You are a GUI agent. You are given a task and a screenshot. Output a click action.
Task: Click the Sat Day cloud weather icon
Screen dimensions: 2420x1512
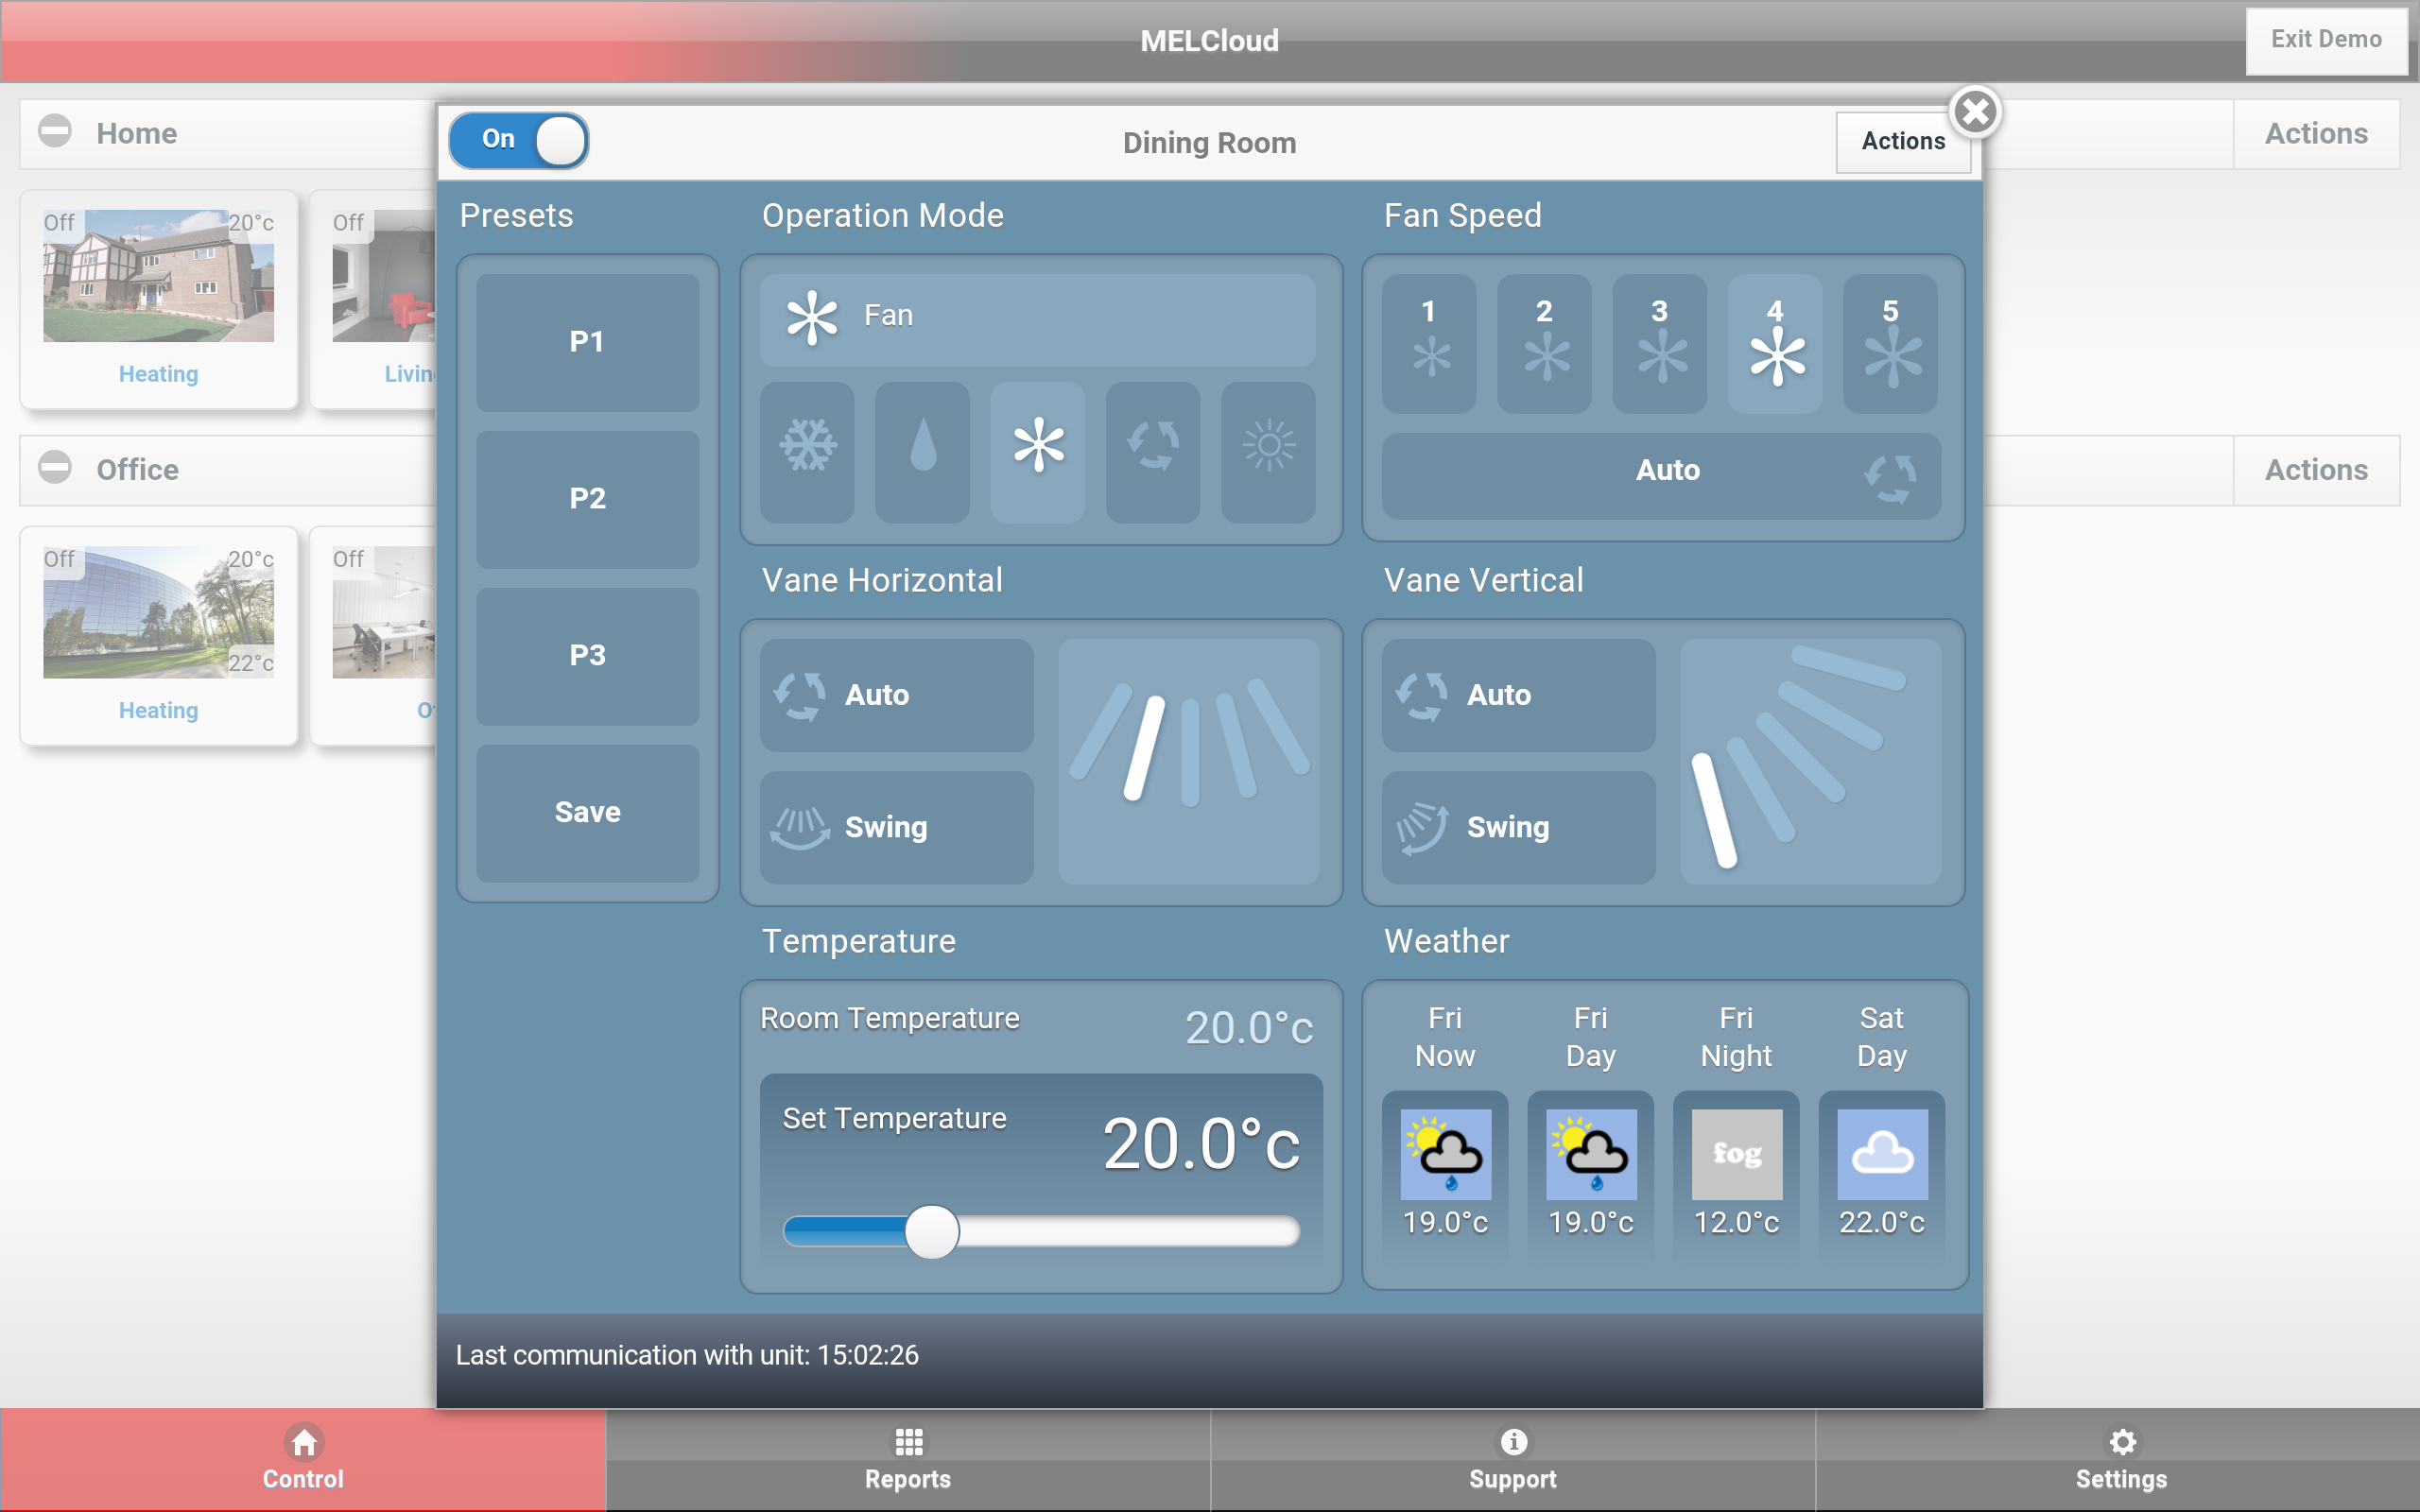coord(1881,1154)
